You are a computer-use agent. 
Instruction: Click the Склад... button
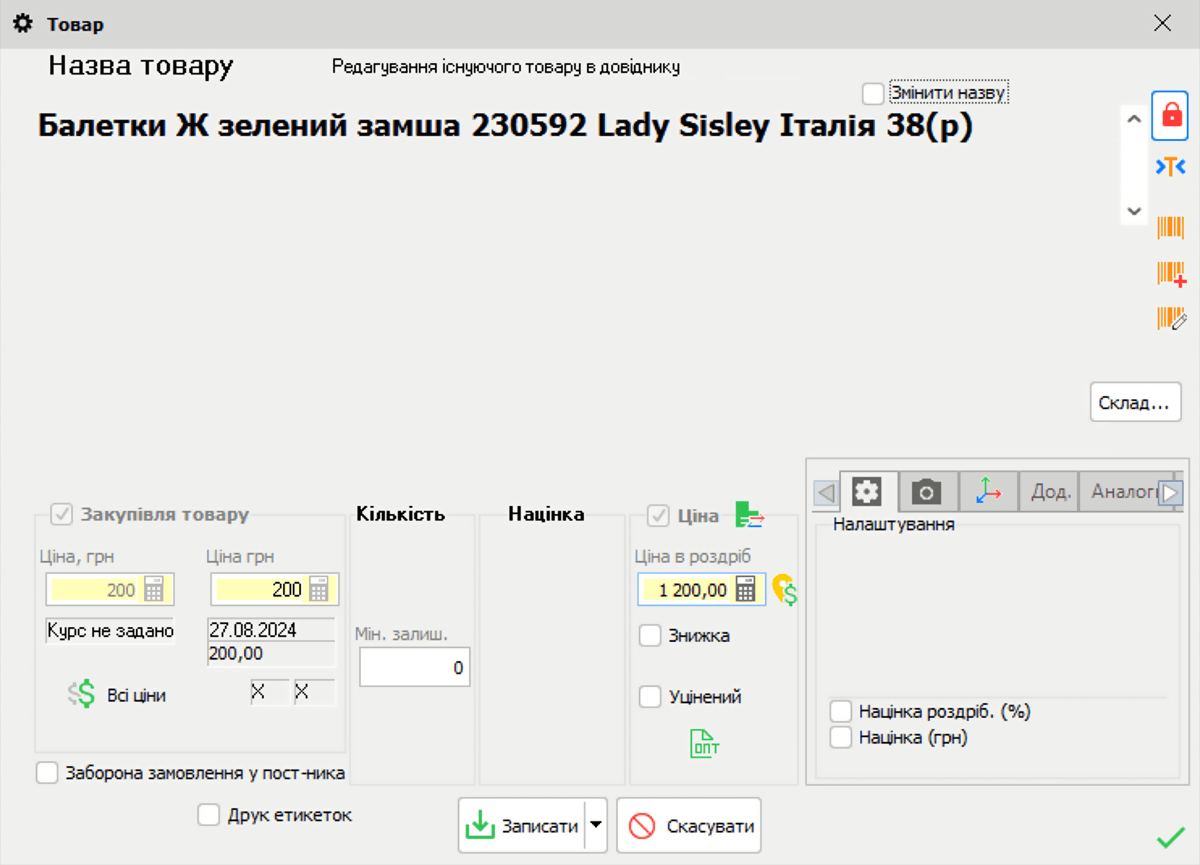click(1135, 403)
